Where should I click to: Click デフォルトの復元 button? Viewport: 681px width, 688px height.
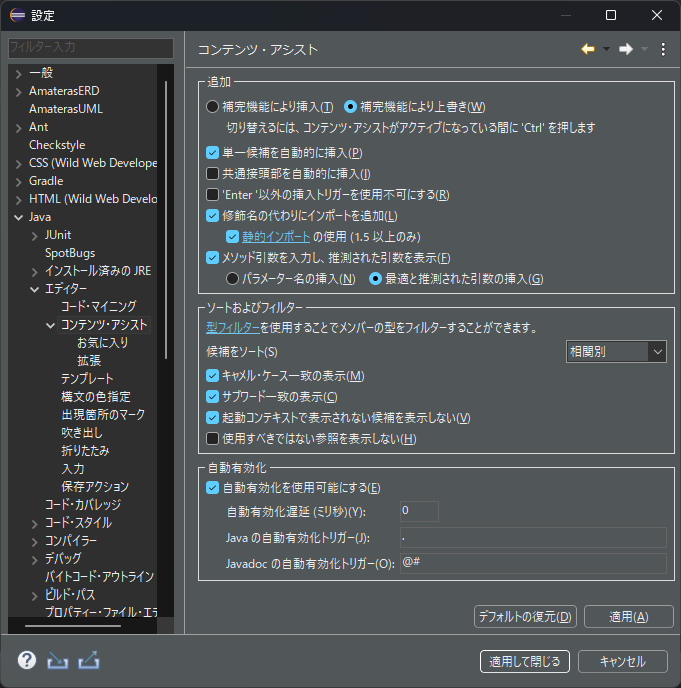525,616
